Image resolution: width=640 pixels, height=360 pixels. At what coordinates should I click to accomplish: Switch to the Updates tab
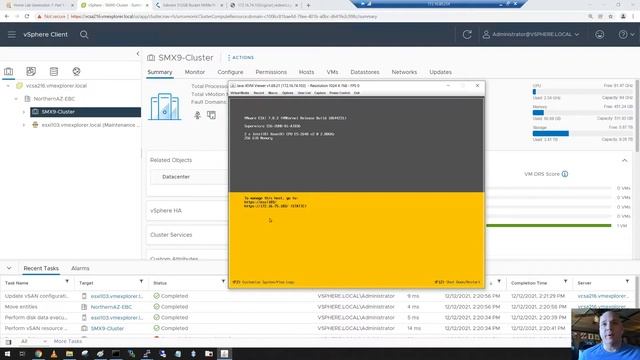(440, 72)
